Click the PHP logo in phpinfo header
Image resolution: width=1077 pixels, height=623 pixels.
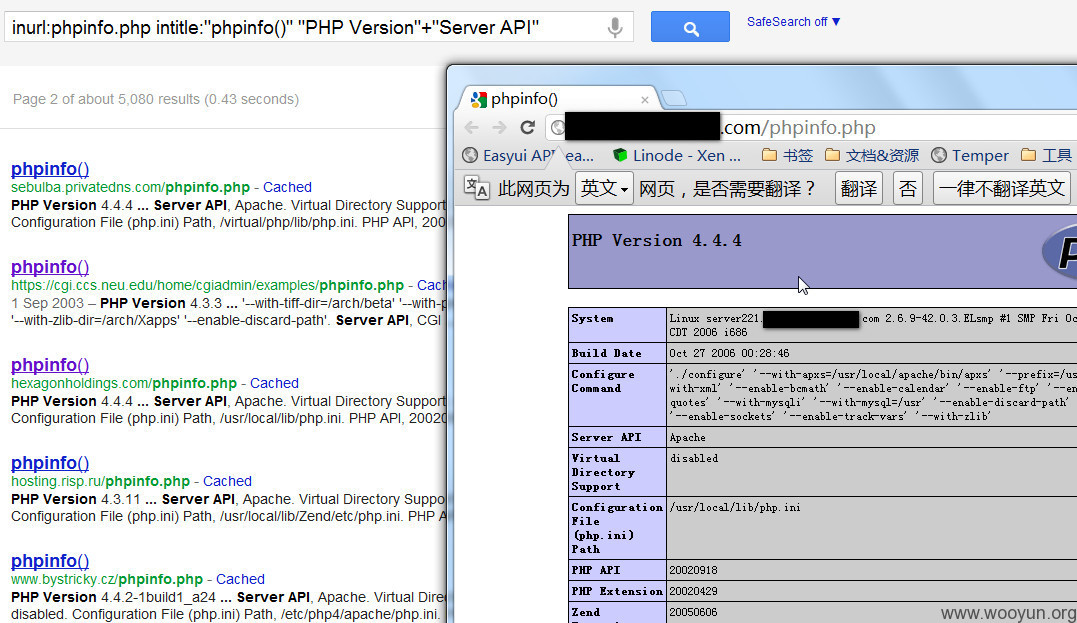pyautogui.click(x=1060, y=253)
